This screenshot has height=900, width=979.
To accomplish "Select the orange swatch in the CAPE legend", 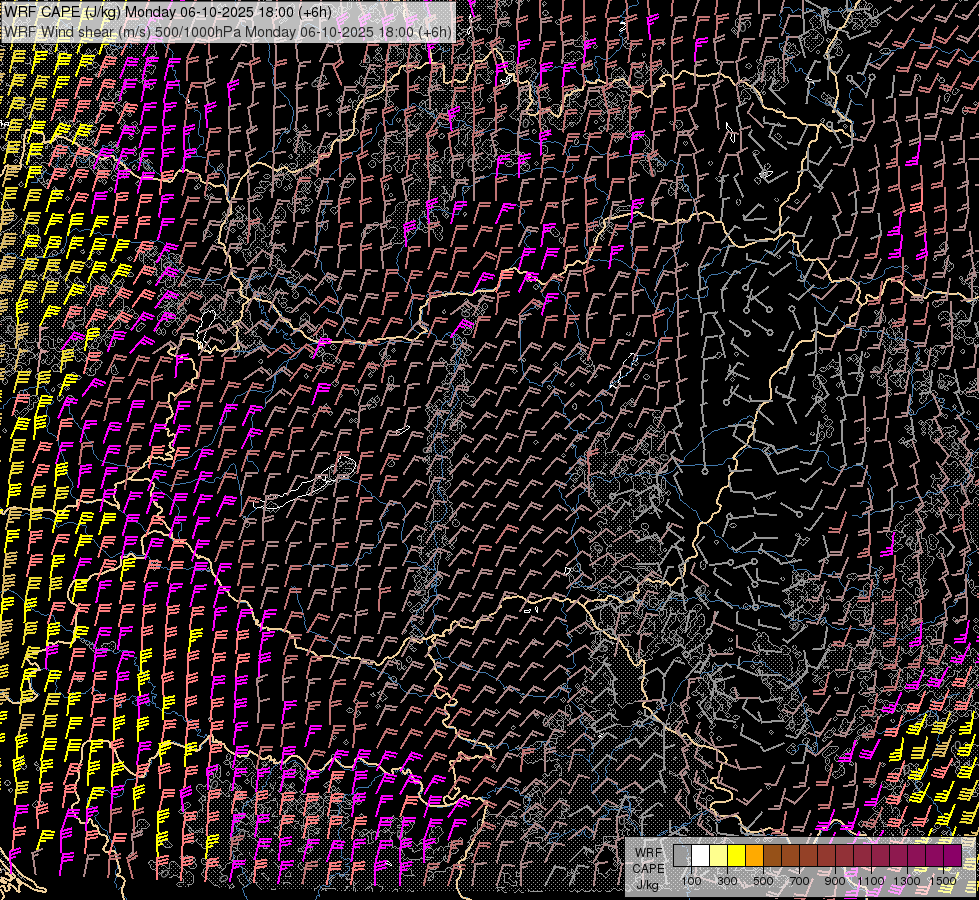I will click(754, 856).
